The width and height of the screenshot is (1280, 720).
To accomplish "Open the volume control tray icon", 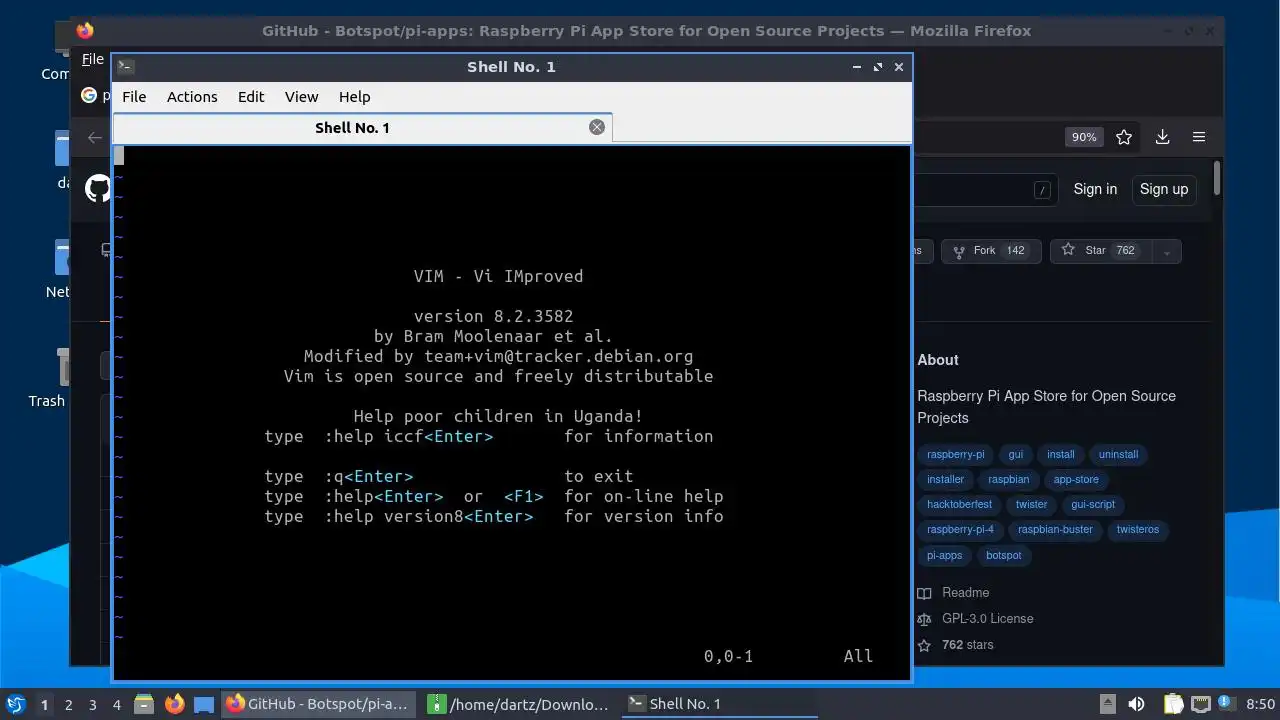I will (1136, 704).
